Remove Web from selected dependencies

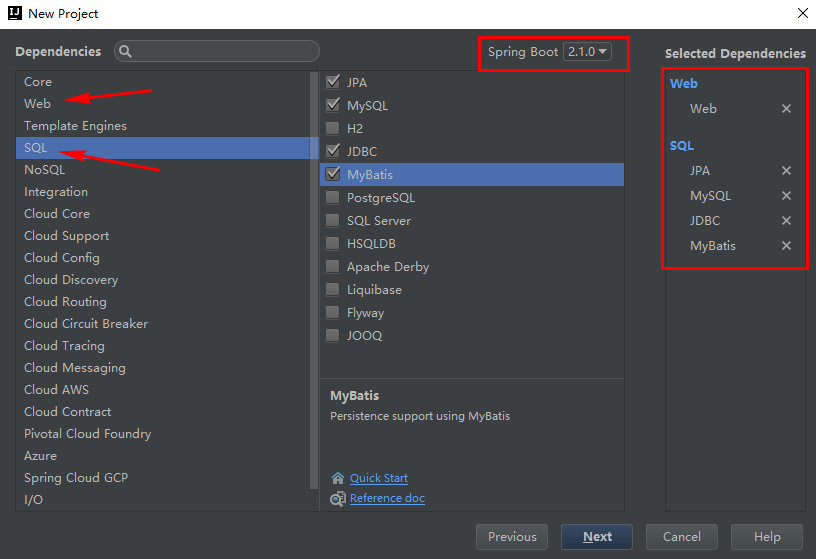tap(786, 109)
